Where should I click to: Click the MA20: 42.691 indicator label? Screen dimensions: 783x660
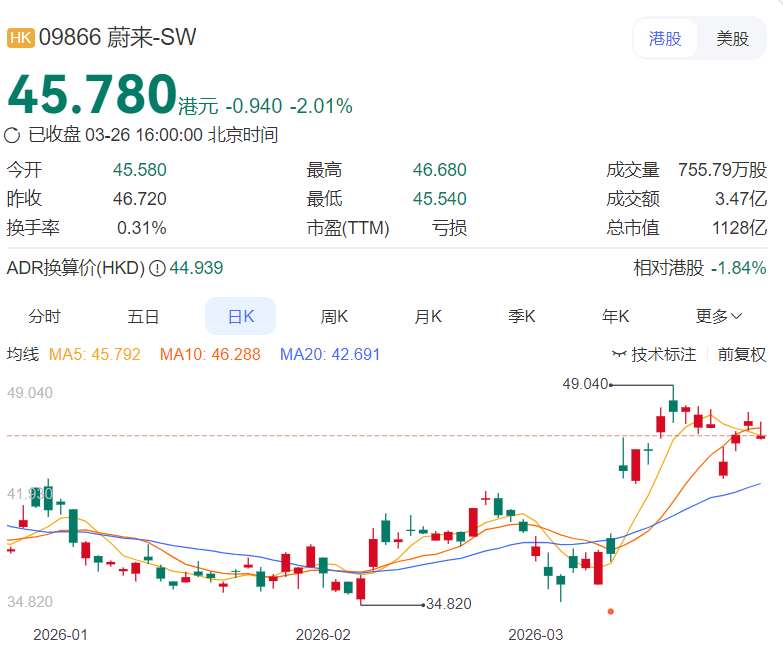330,354
